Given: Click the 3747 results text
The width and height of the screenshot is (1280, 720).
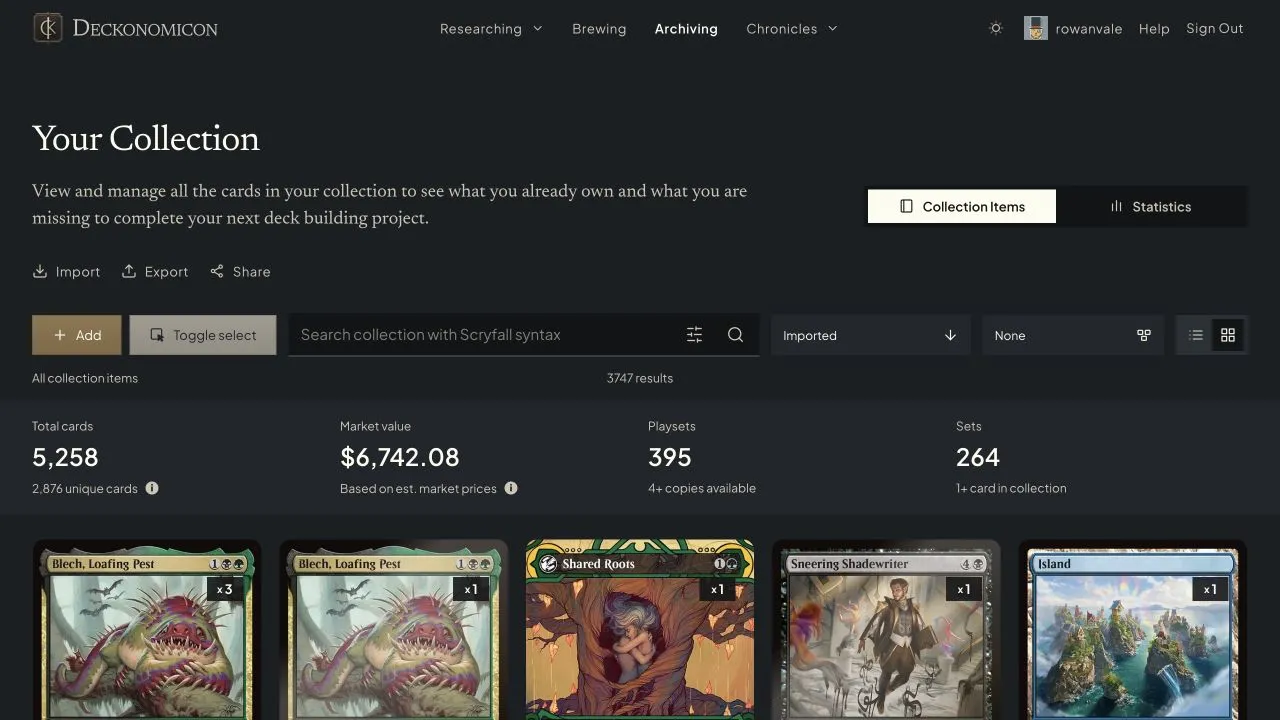Looking at the screenshot, I should click(x=640, y=378).
